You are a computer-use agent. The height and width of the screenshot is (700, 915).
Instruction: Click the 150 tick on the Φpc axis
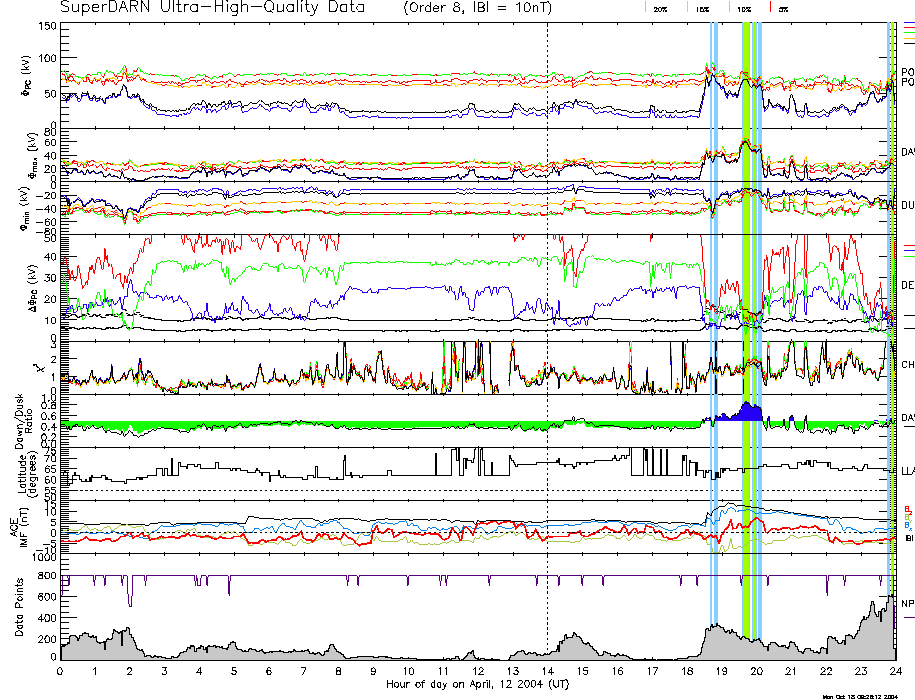click(x=48, y=26)
